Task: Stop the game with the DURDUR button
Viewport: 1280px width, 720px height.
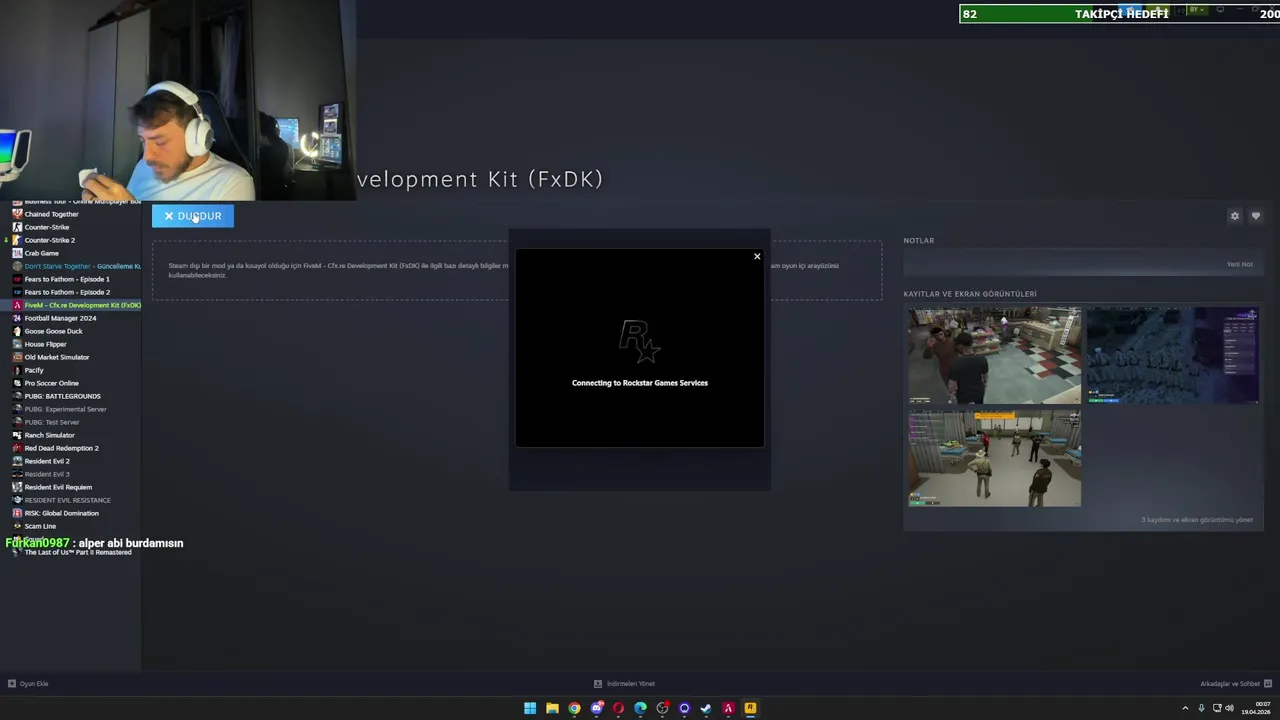Action: [x=193, y=216]
